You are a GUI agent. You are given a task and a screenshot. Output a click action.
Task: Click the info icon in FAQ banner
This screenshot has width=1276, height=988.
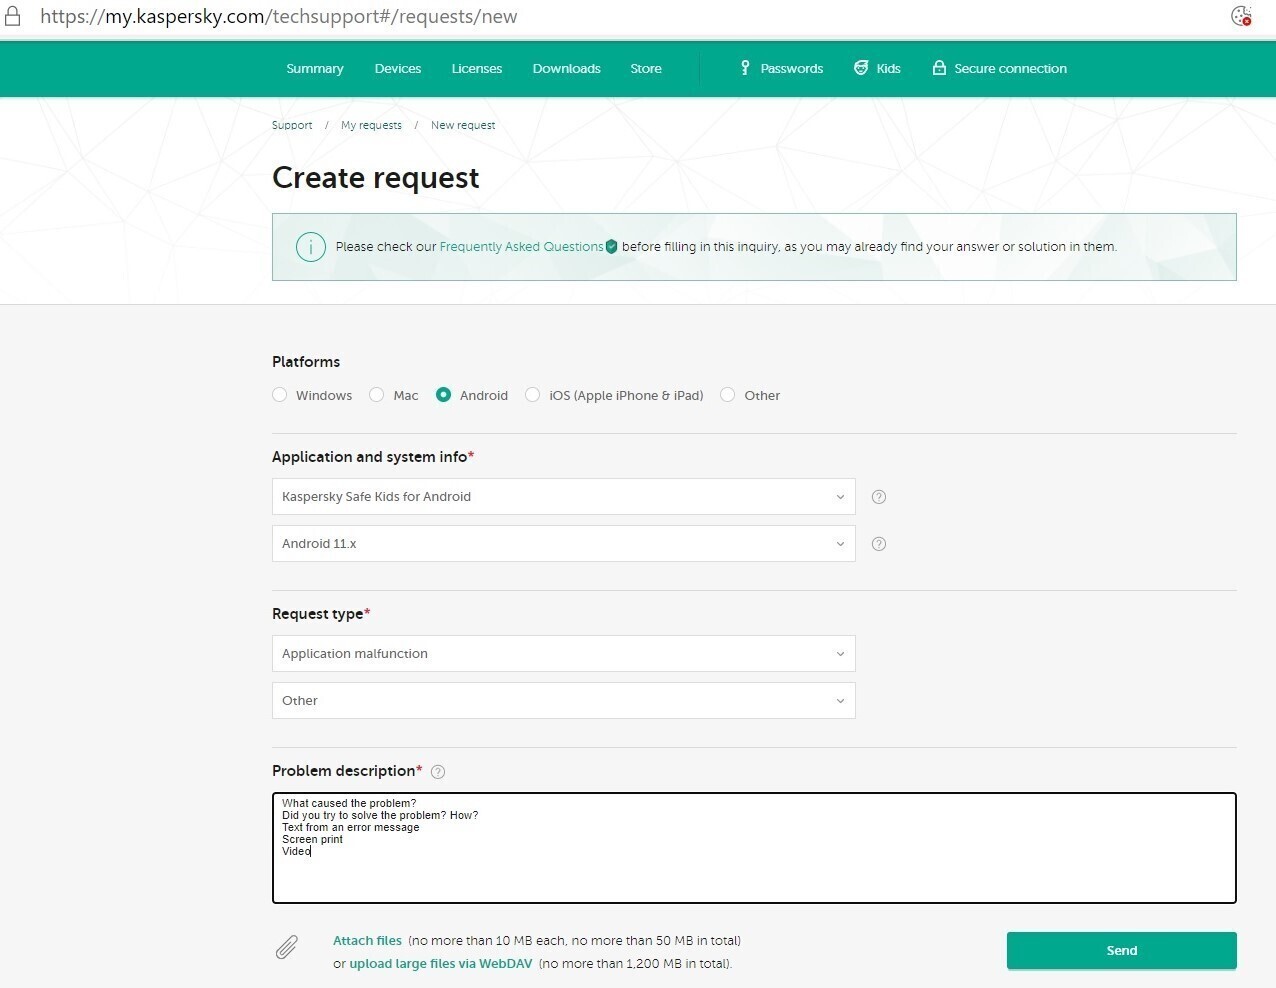pos(311,247)
